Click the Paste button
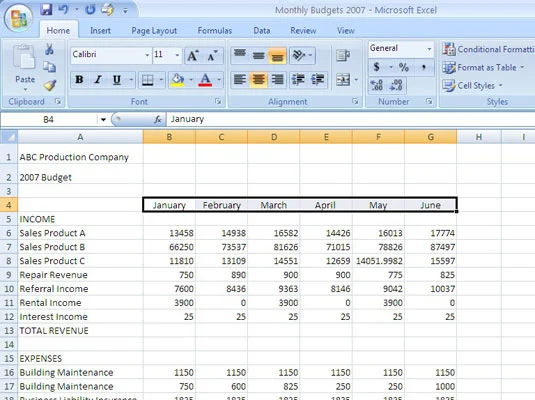The image size is (535, 400). [25, 67]
